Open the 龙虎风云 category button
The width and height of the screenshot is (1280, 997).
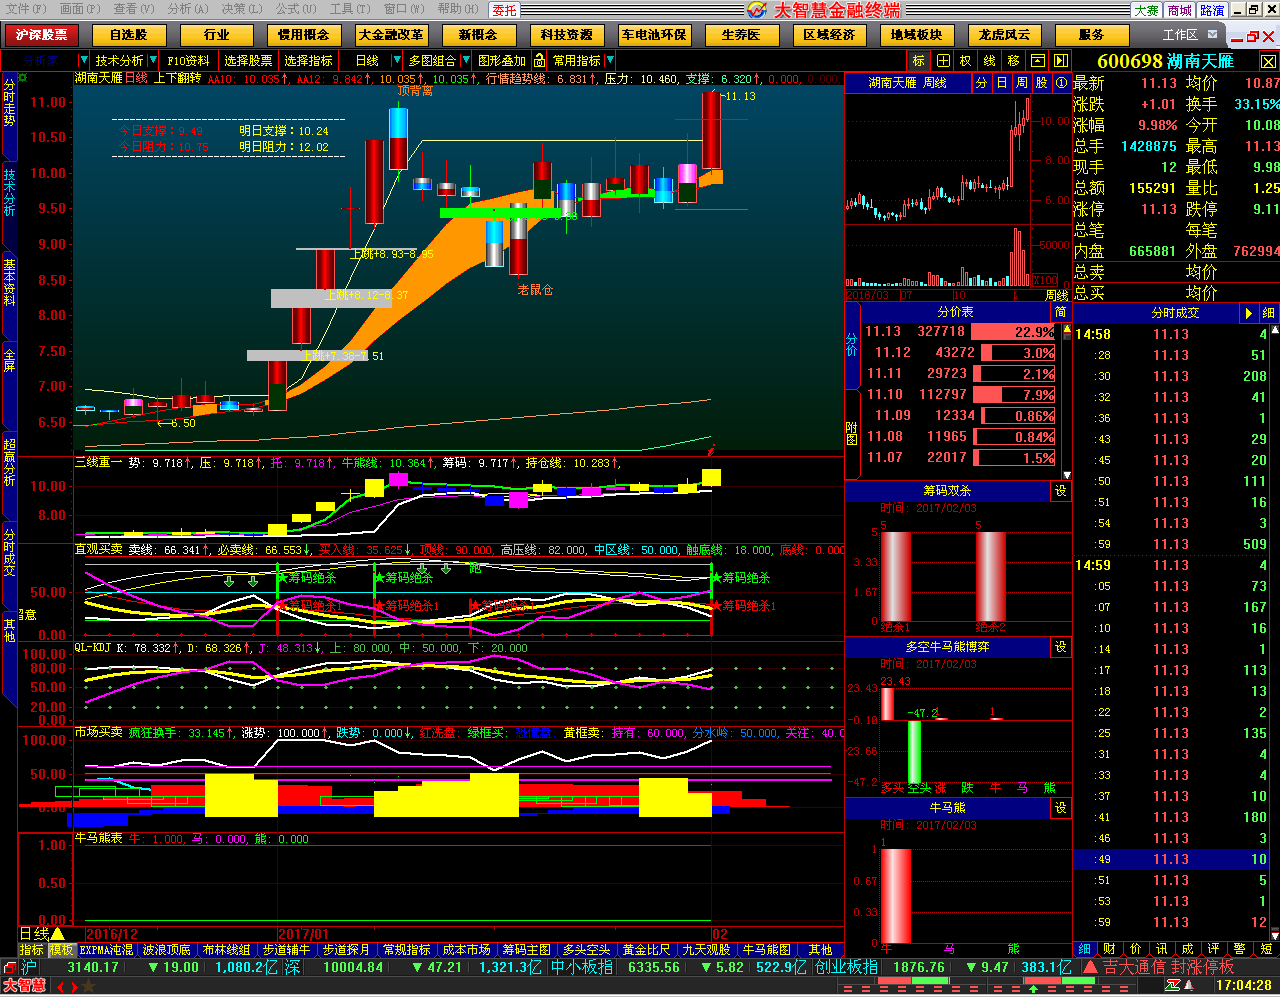pos(1004,34)
